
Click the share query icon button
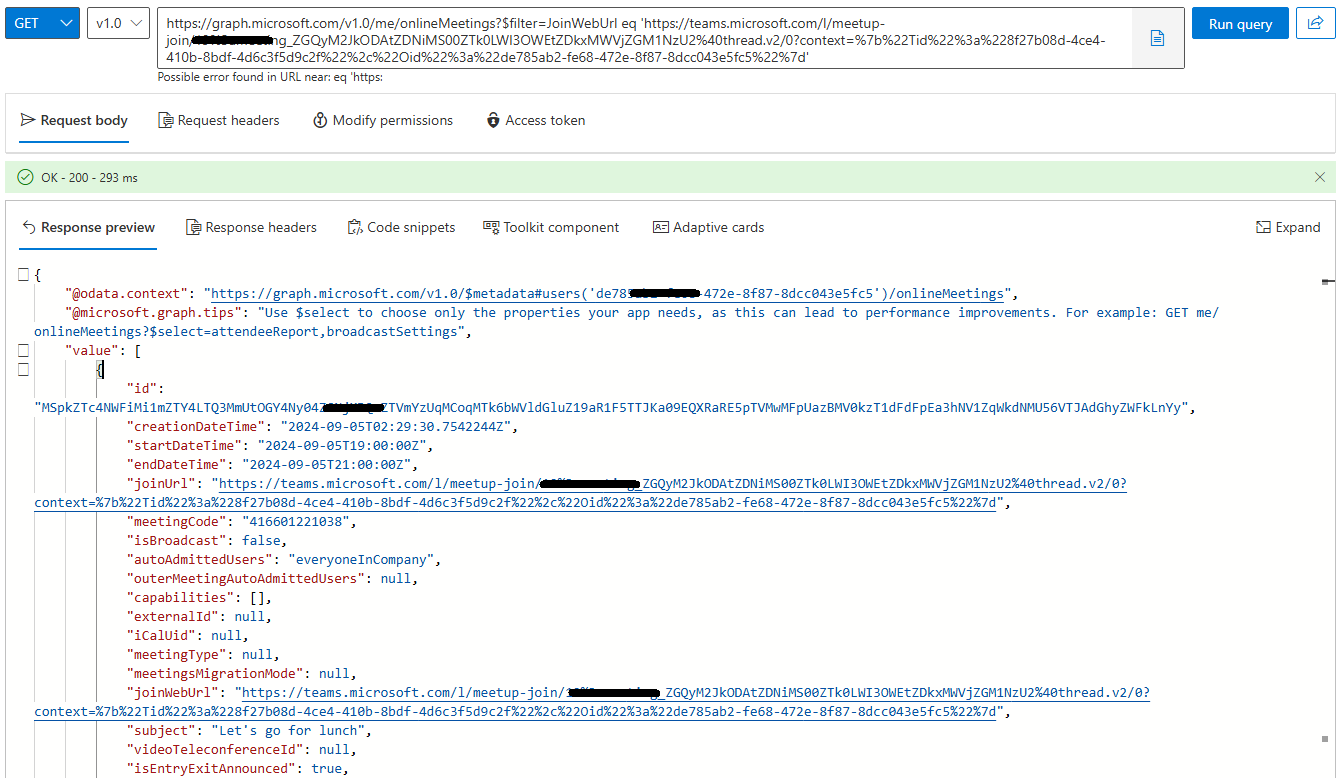(1315, 23)
